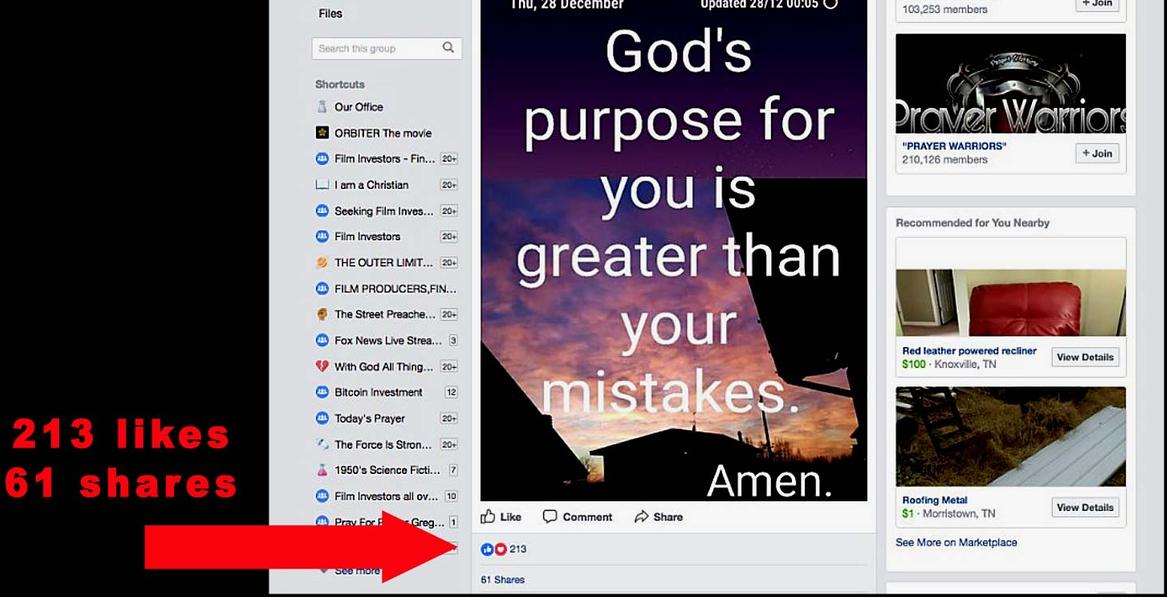Screen dimensions: 1167x597
Task: Open the 61 Shares link
Action: click(502, 580)
